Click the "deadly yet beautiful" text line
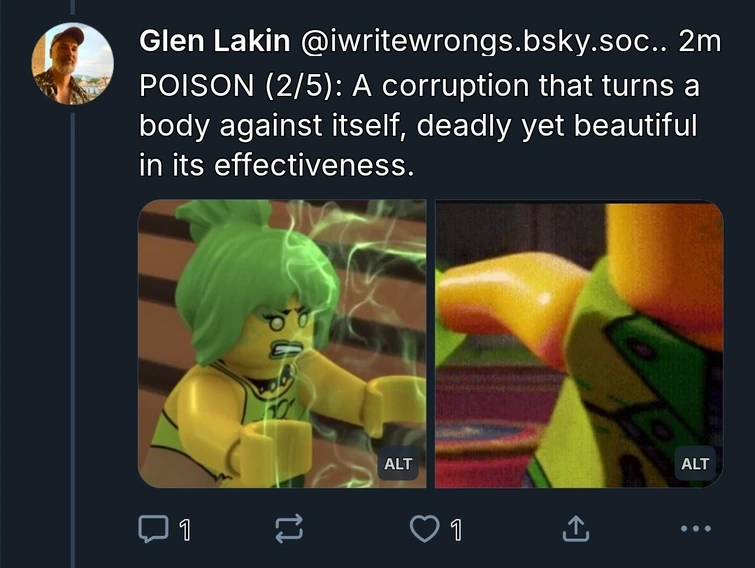The height and width of the screenshot is (568, 755). coord(556,126)
